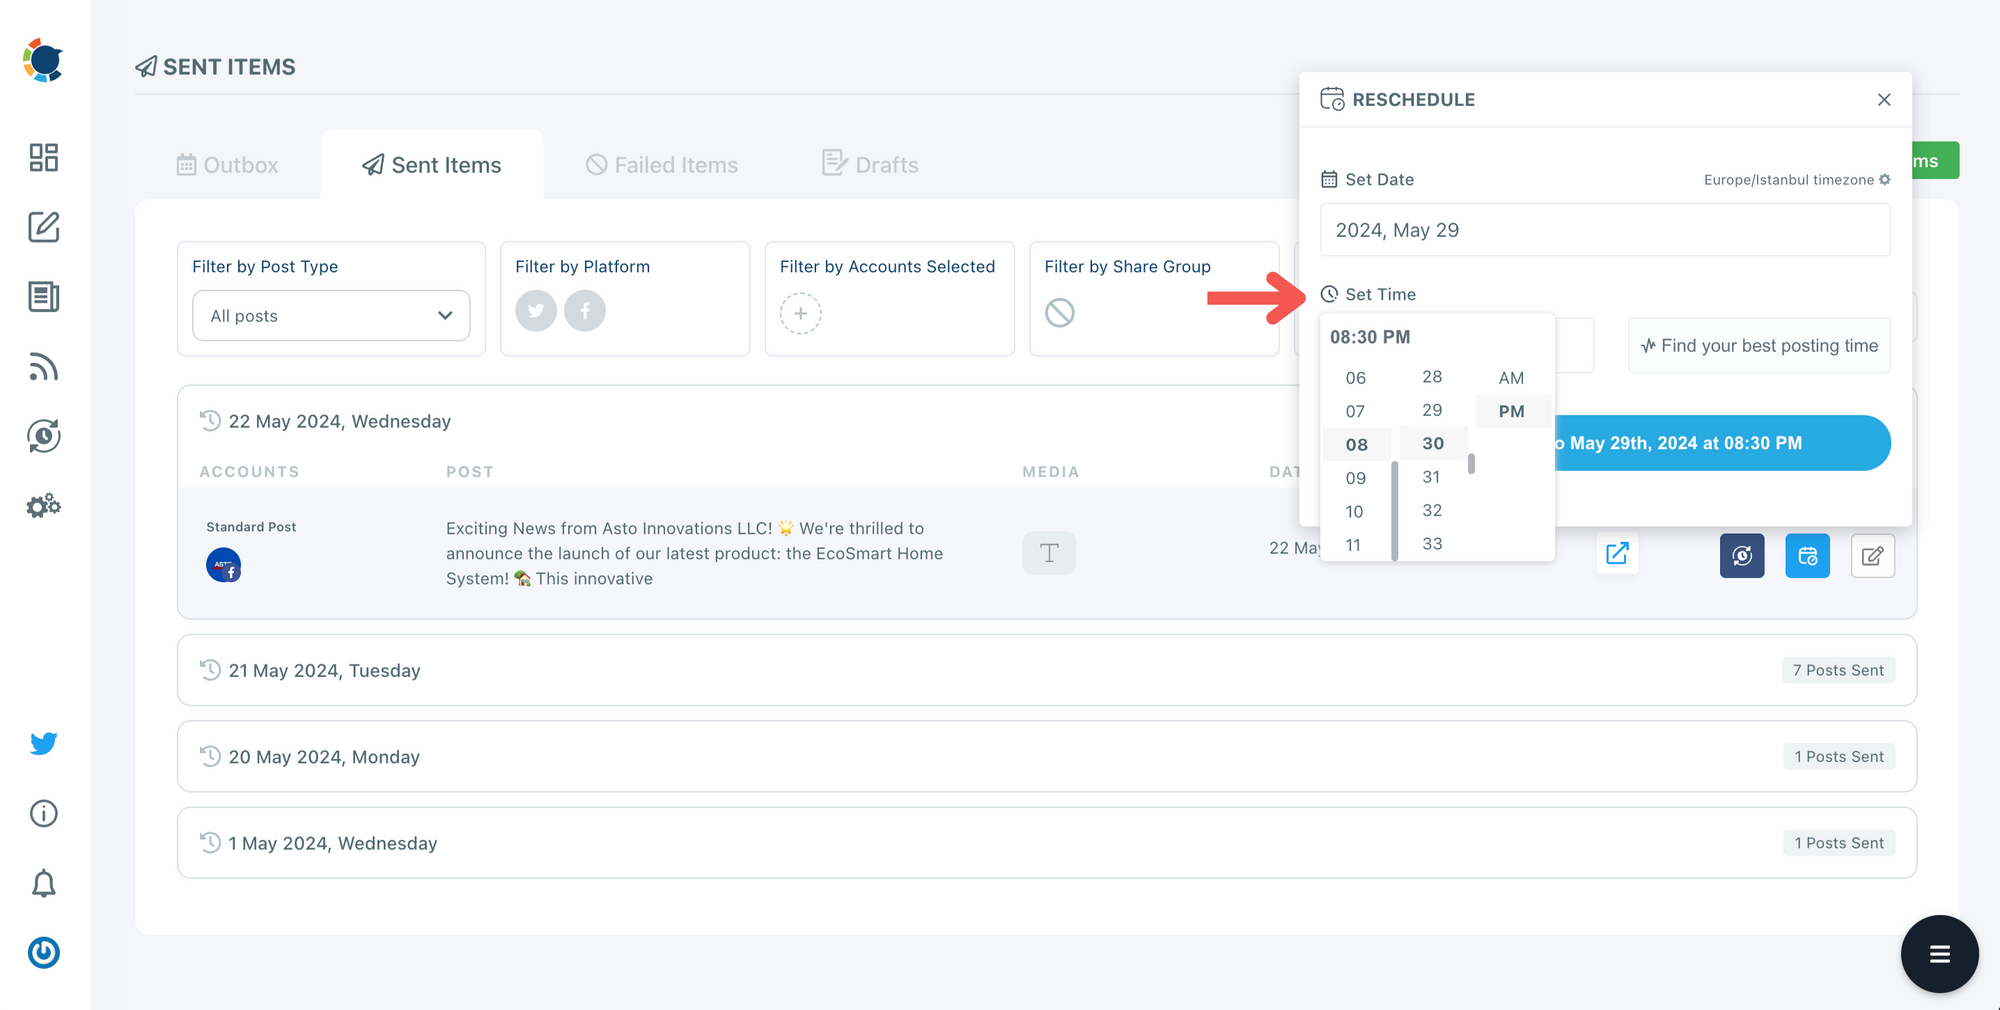The image size is (2000, 1010).
Task: Click the EcoSmart Home post text
Action: (694, 553)
